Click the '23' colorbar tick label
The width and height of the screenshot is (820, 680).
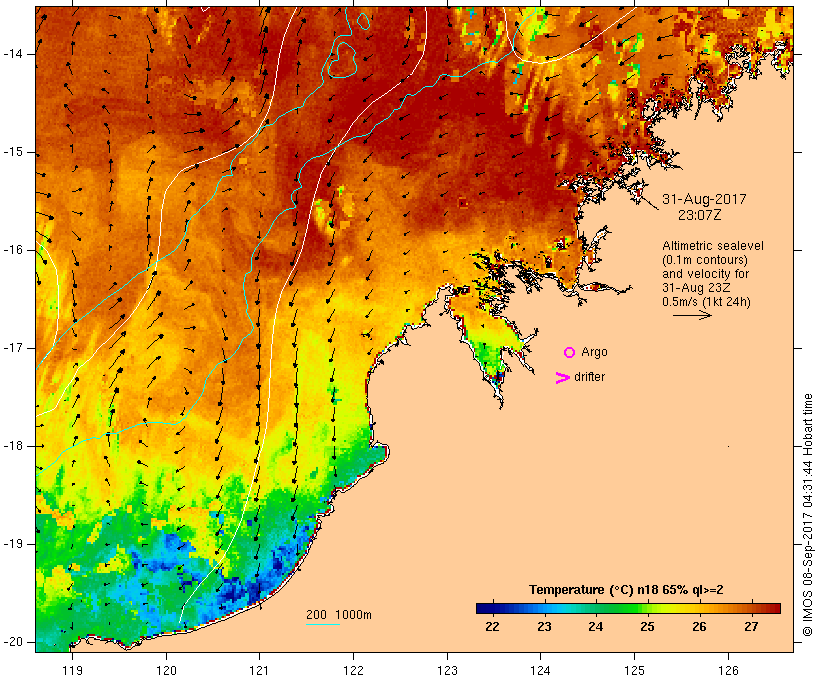[x=544, y=627]
